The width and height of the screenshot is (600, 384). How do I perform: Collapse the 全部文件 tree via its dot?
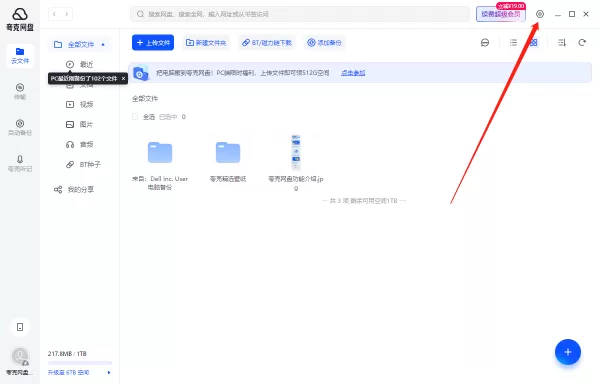(103, 44)
